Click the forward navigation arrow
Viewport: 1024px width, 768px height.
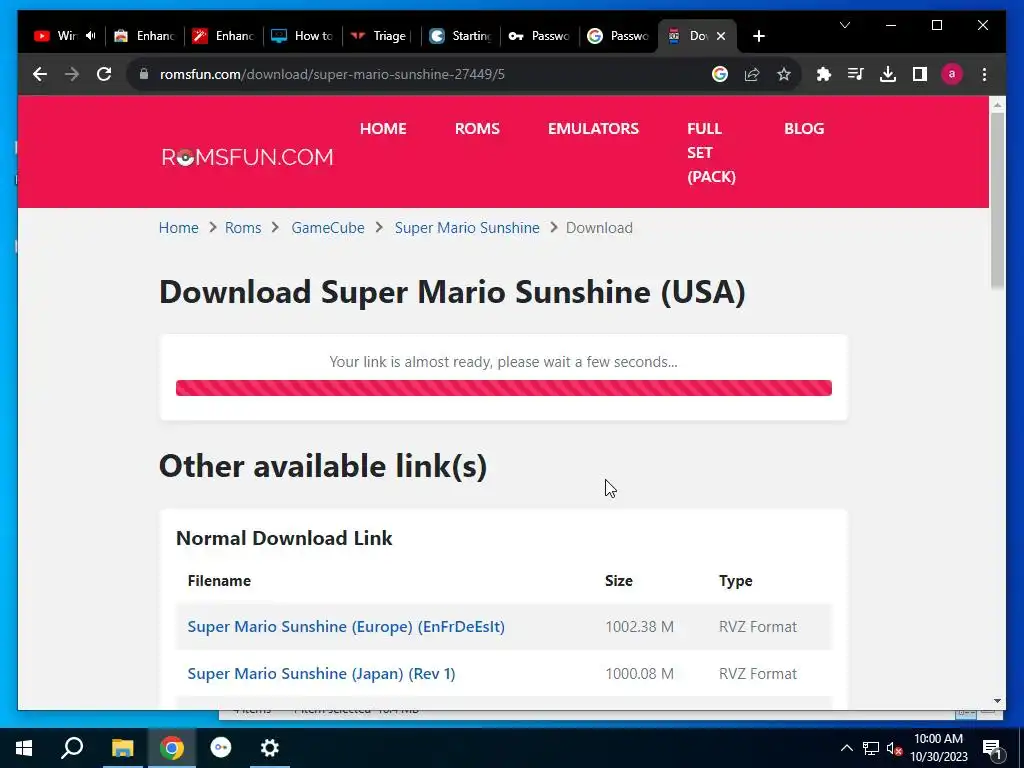coord(72,74)
